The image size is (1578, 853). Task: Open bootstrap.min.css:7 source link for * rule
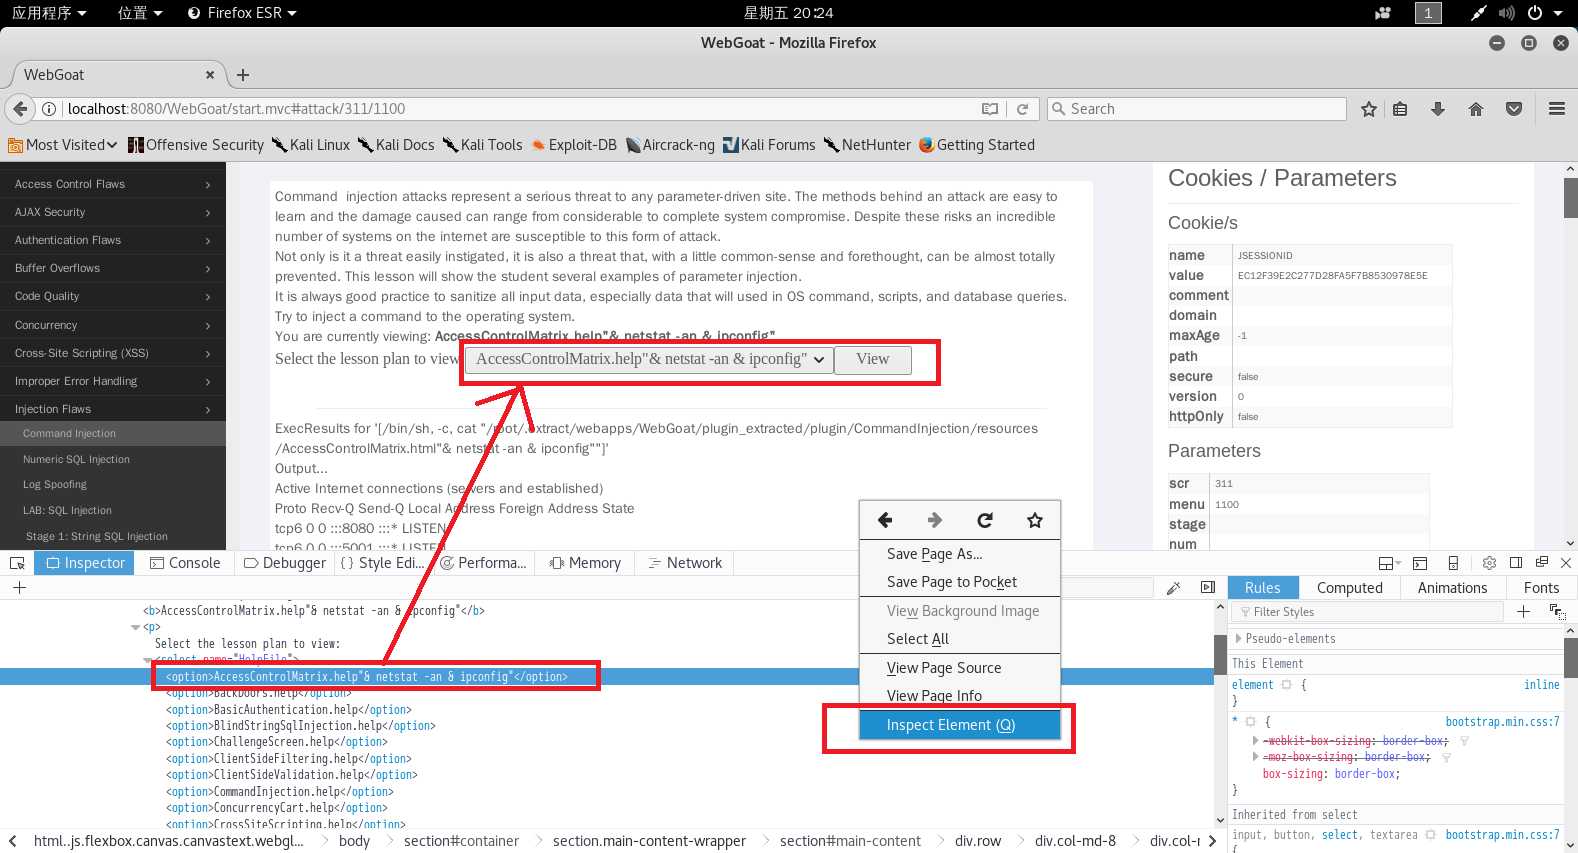pyautogui.click(x=1502, y=722)
